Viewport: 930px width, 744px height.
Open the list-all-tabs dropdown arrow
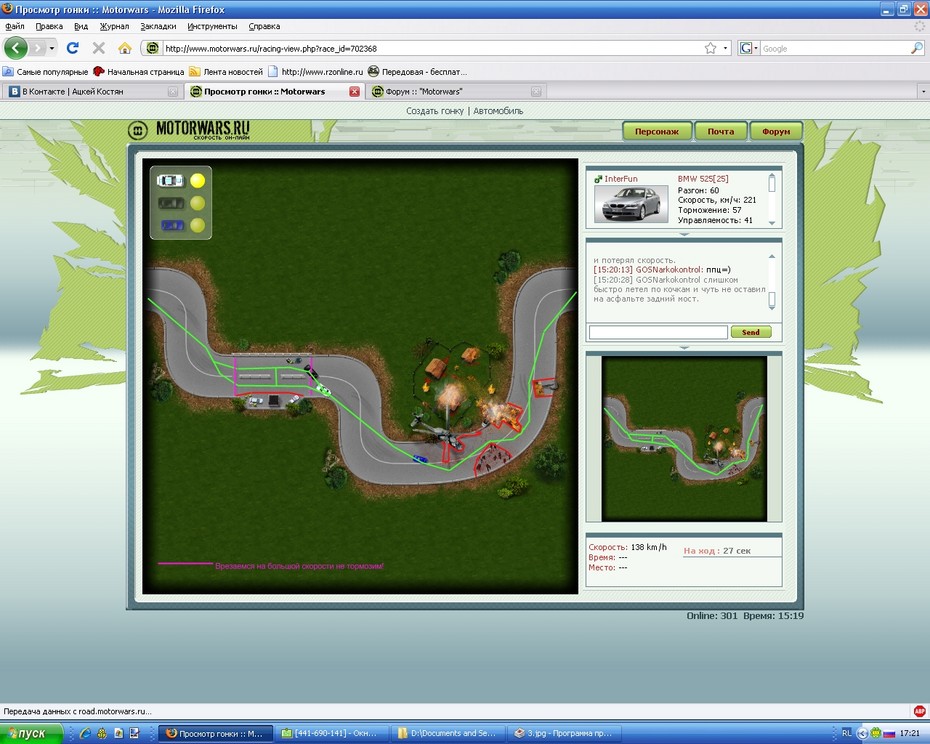[x=923, y=91]
